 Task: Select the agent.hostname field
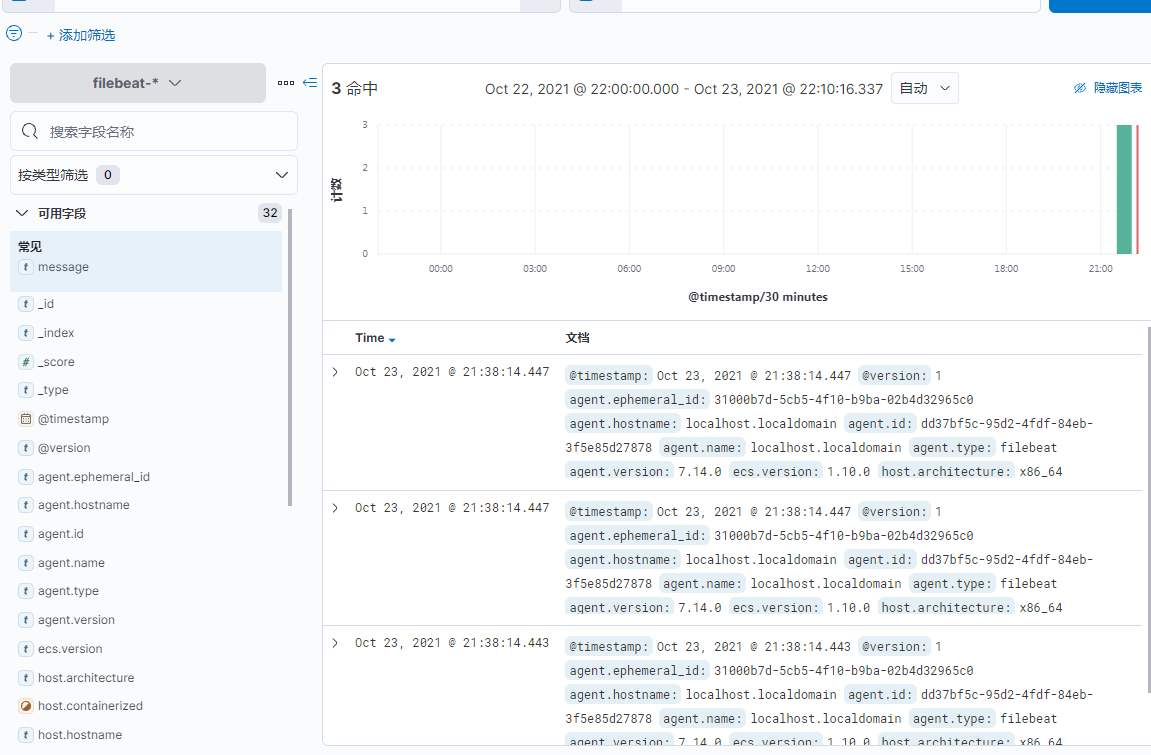tap(84, 505)
